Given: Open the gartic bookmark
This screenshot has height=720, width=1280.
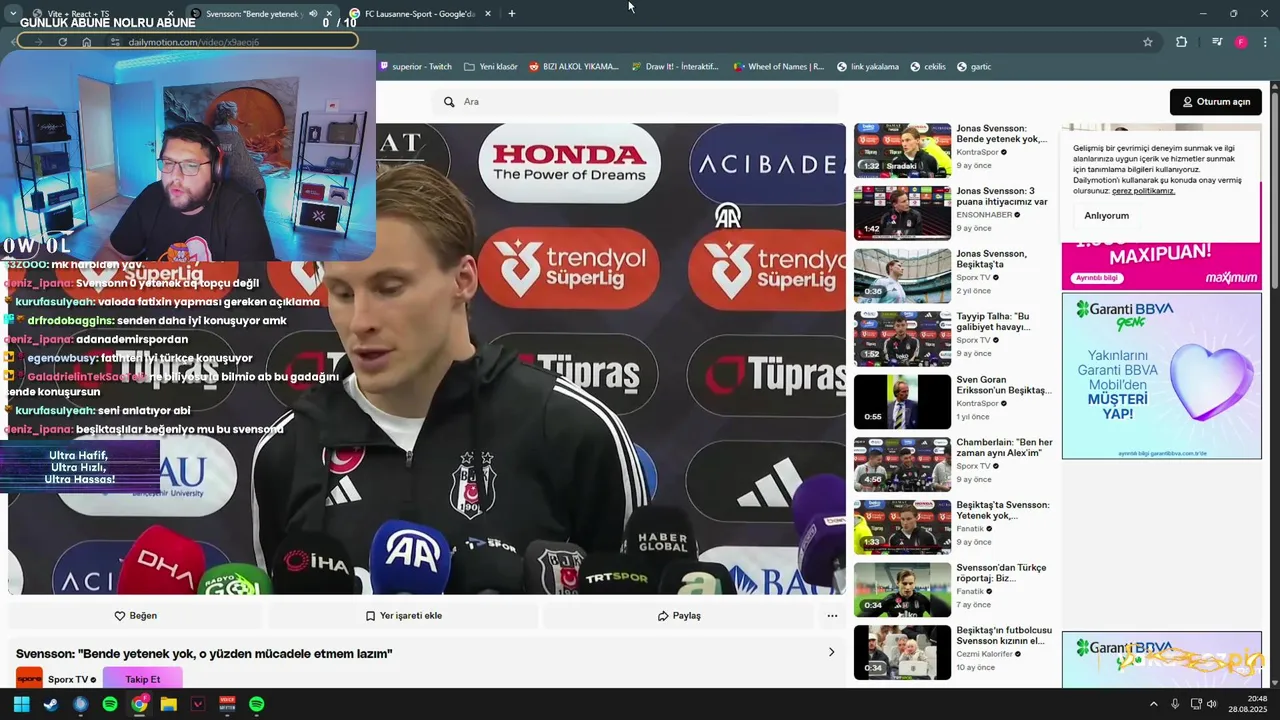Looking at the screenshot, I should click(974, 67).
